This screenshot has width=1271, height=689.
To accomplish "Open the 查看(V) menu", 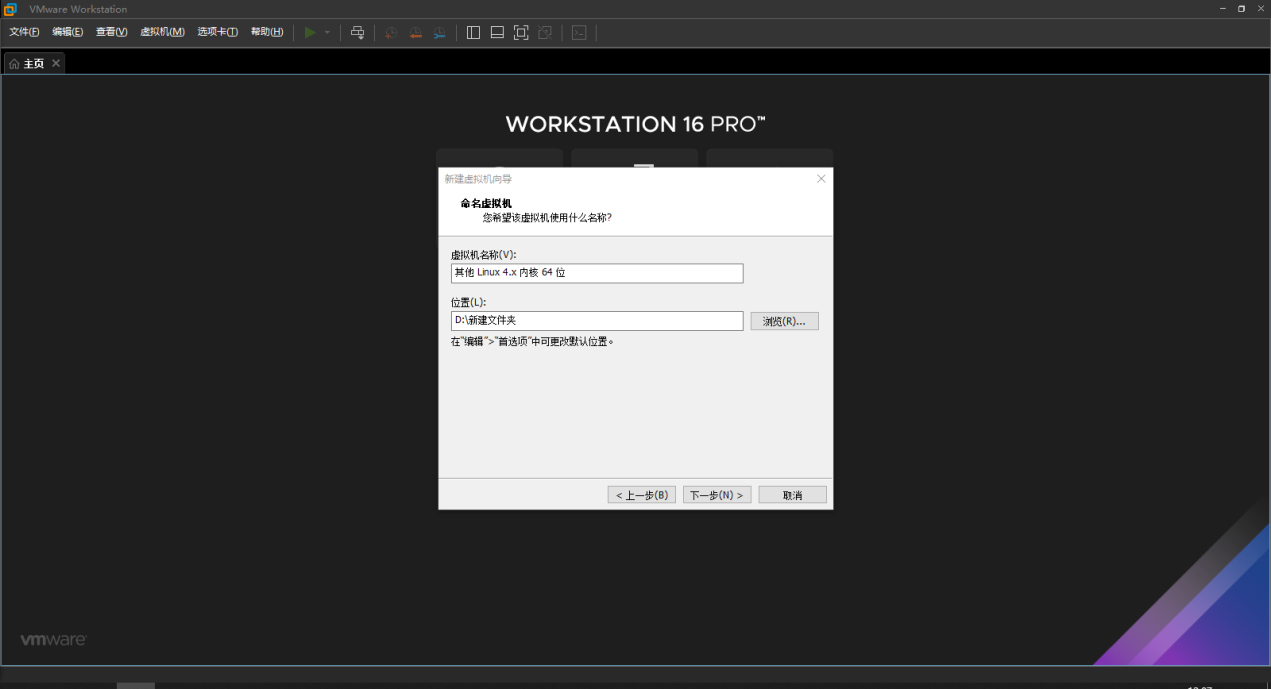I will pyautogui.click(x=111, y=32).
